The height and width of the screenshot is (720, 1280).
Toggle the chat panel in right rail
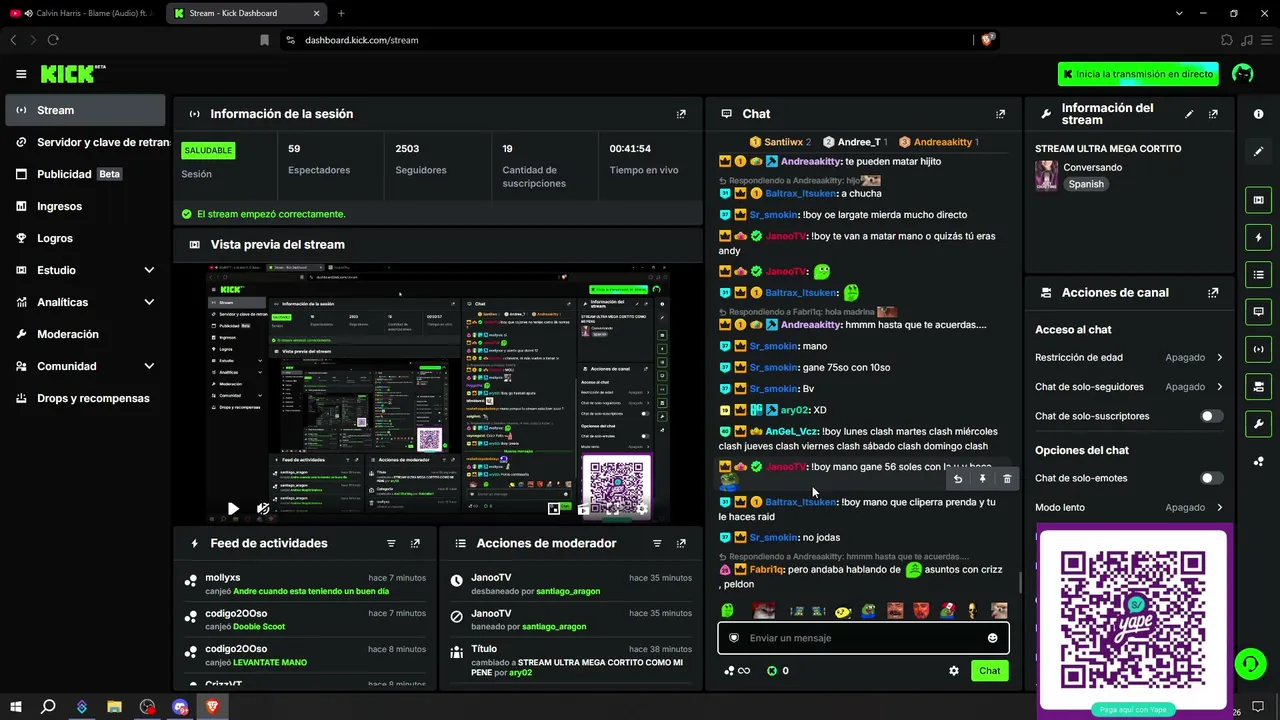[x=1258, y=312]
